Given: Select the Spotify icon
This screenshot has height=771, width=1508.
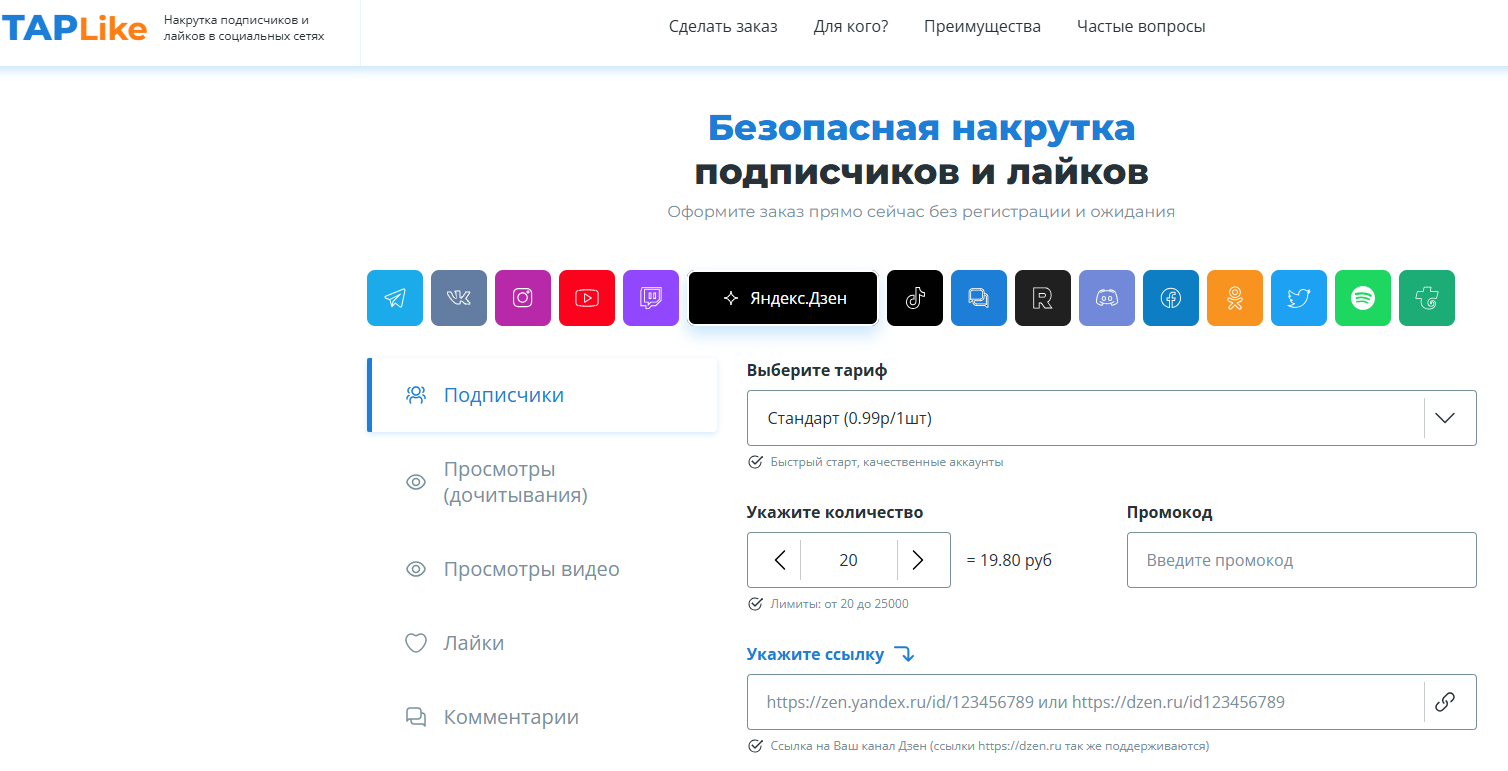Looking at the screenshot, I should pos(1363,298).
